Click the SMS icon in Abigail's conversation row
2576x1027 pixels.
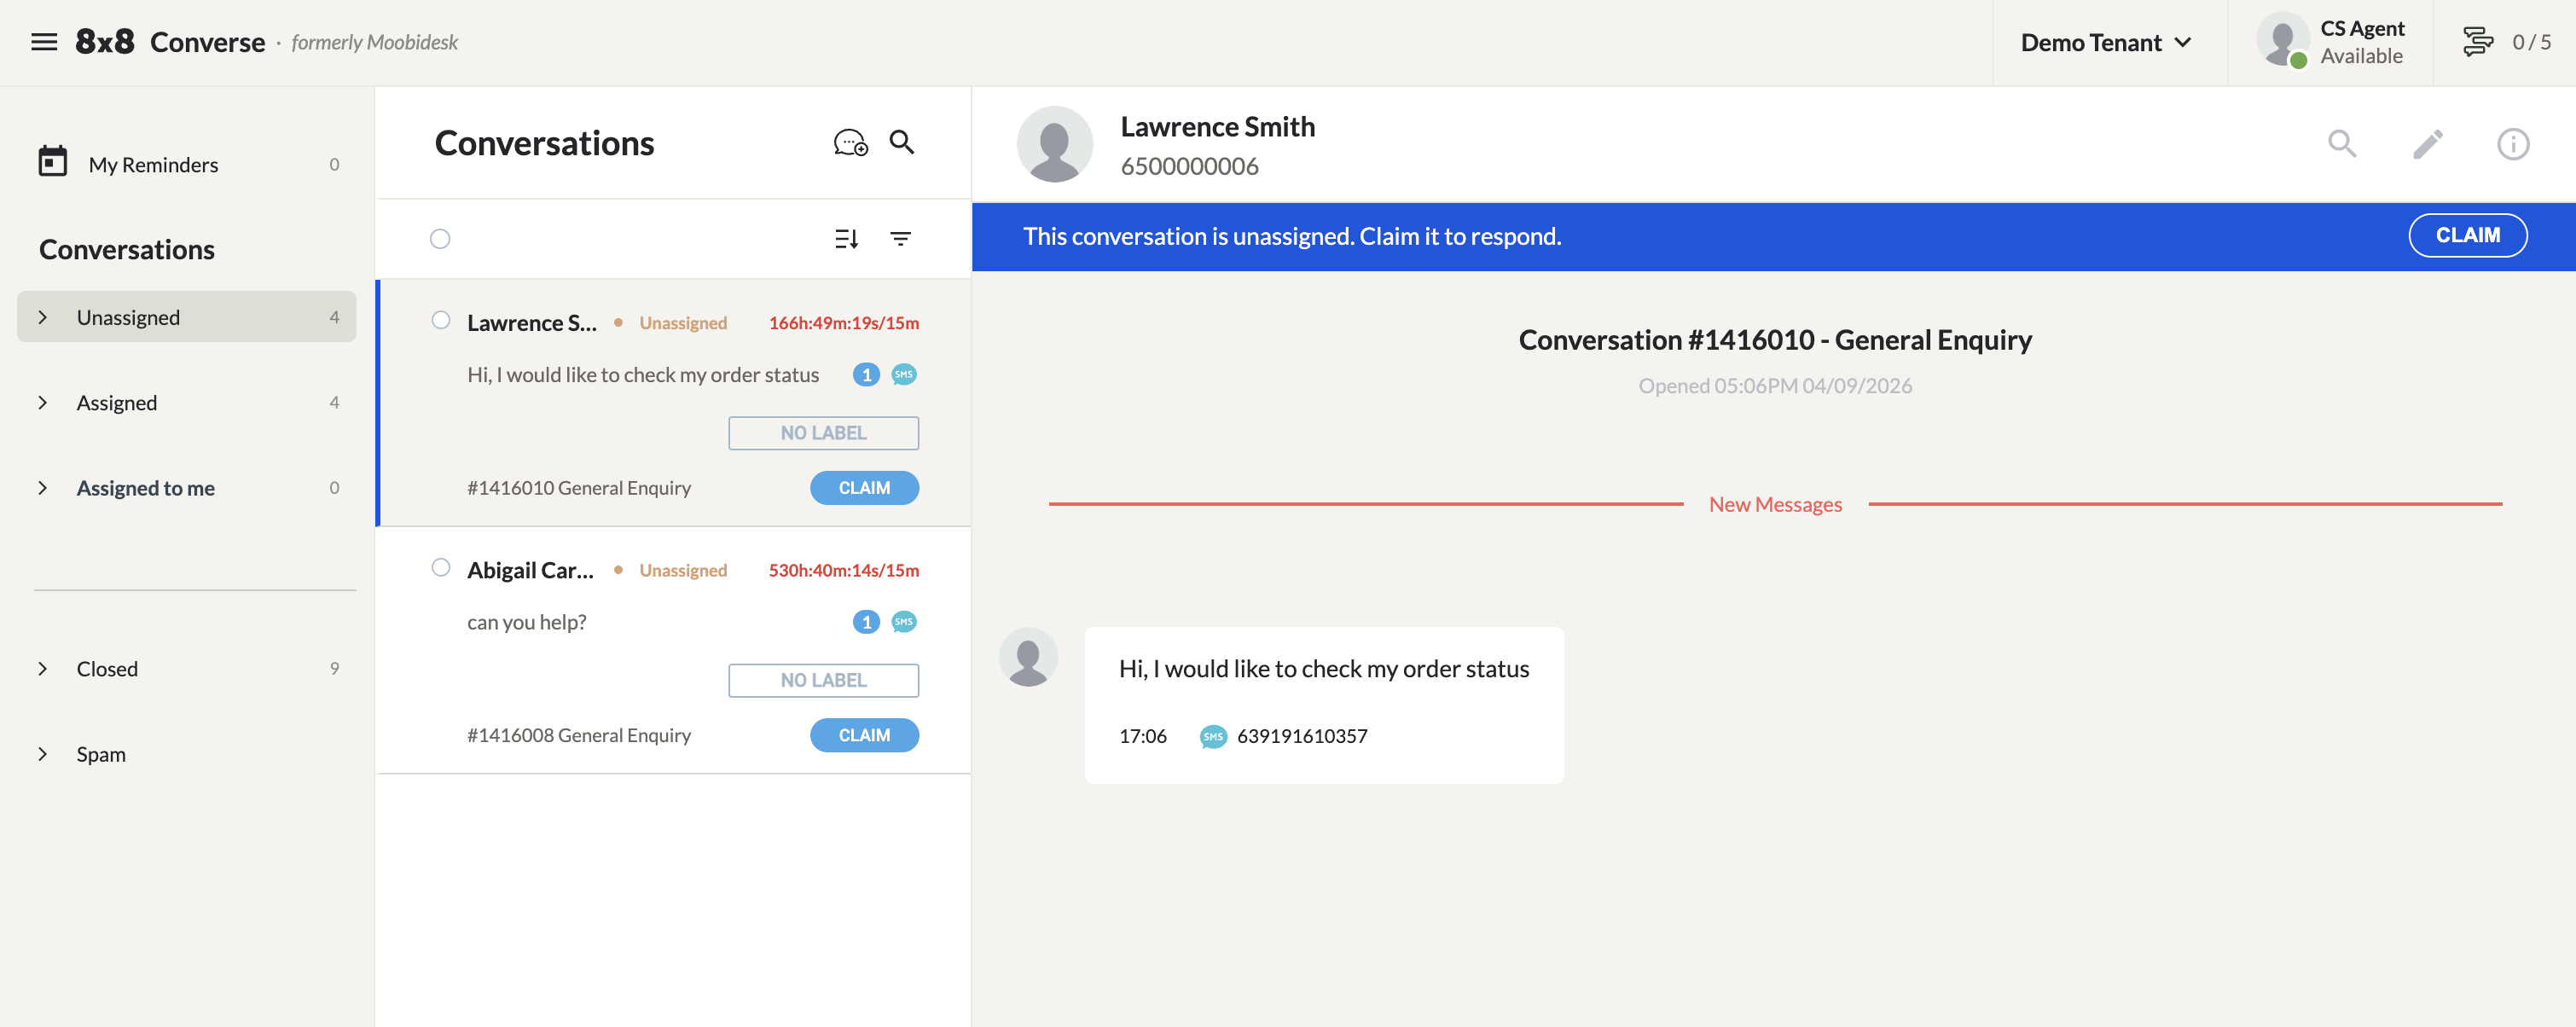tap(904, 621)
